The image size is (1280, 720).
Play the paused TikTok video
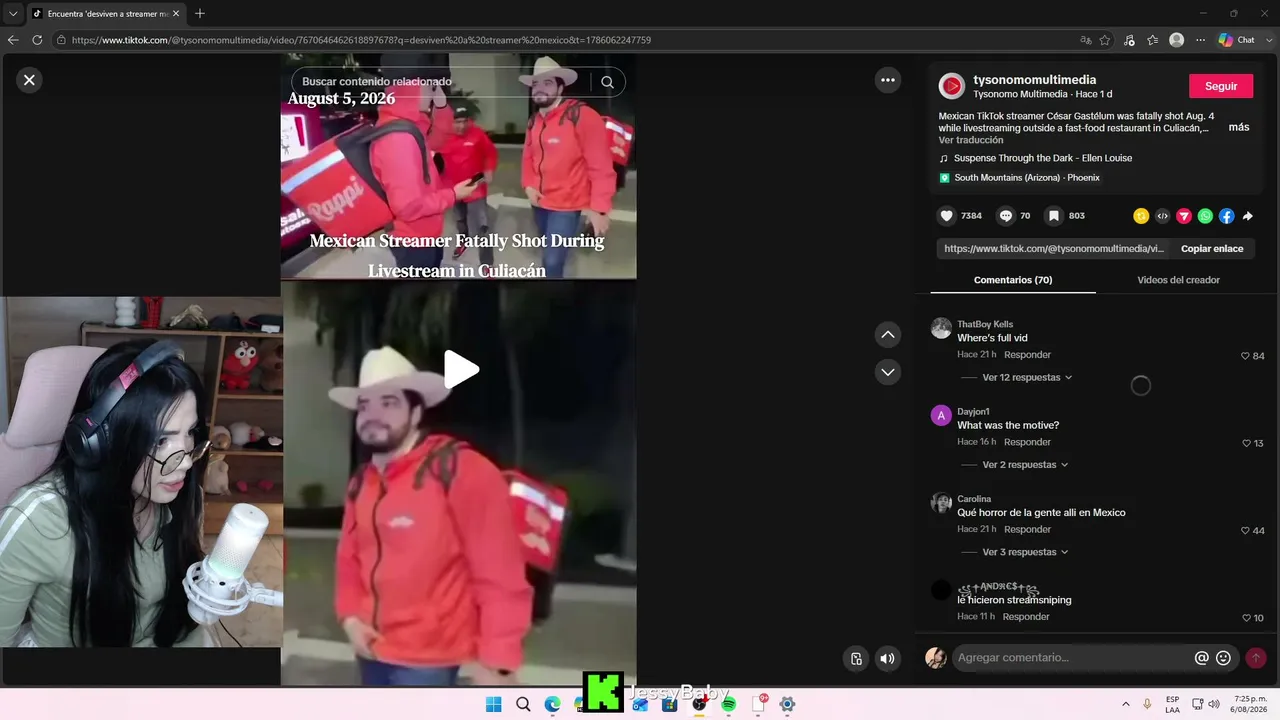tap(461, 369)
